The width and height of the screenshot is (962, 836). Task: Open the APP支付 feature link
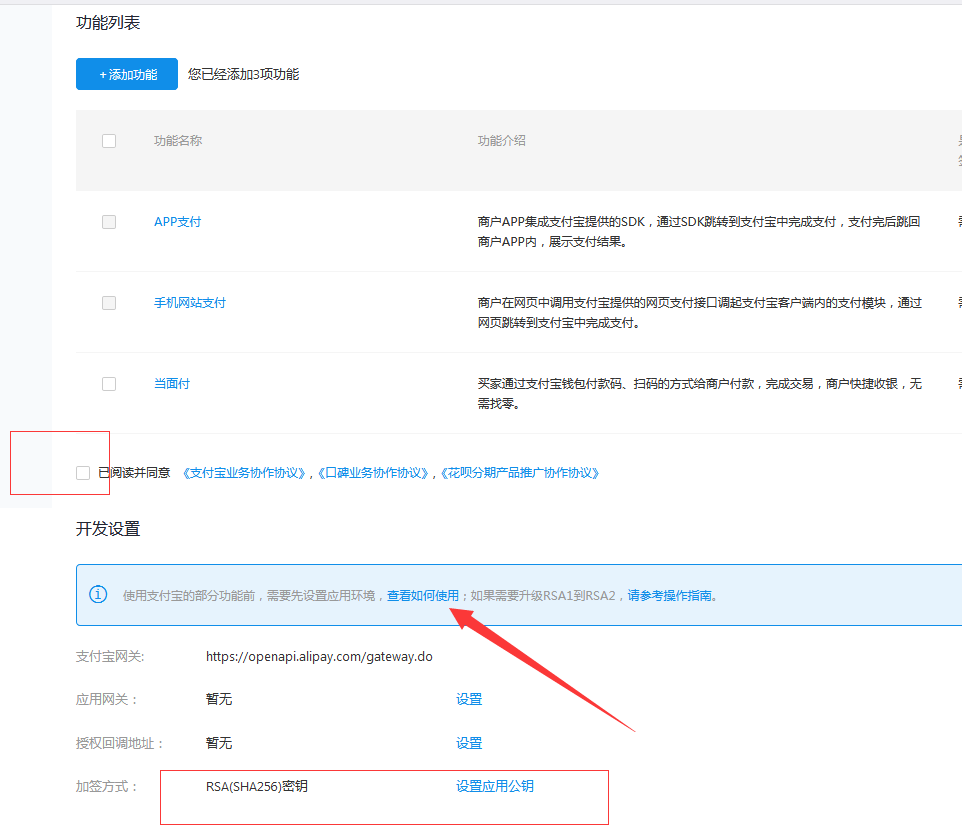click(x=177, y=222)
